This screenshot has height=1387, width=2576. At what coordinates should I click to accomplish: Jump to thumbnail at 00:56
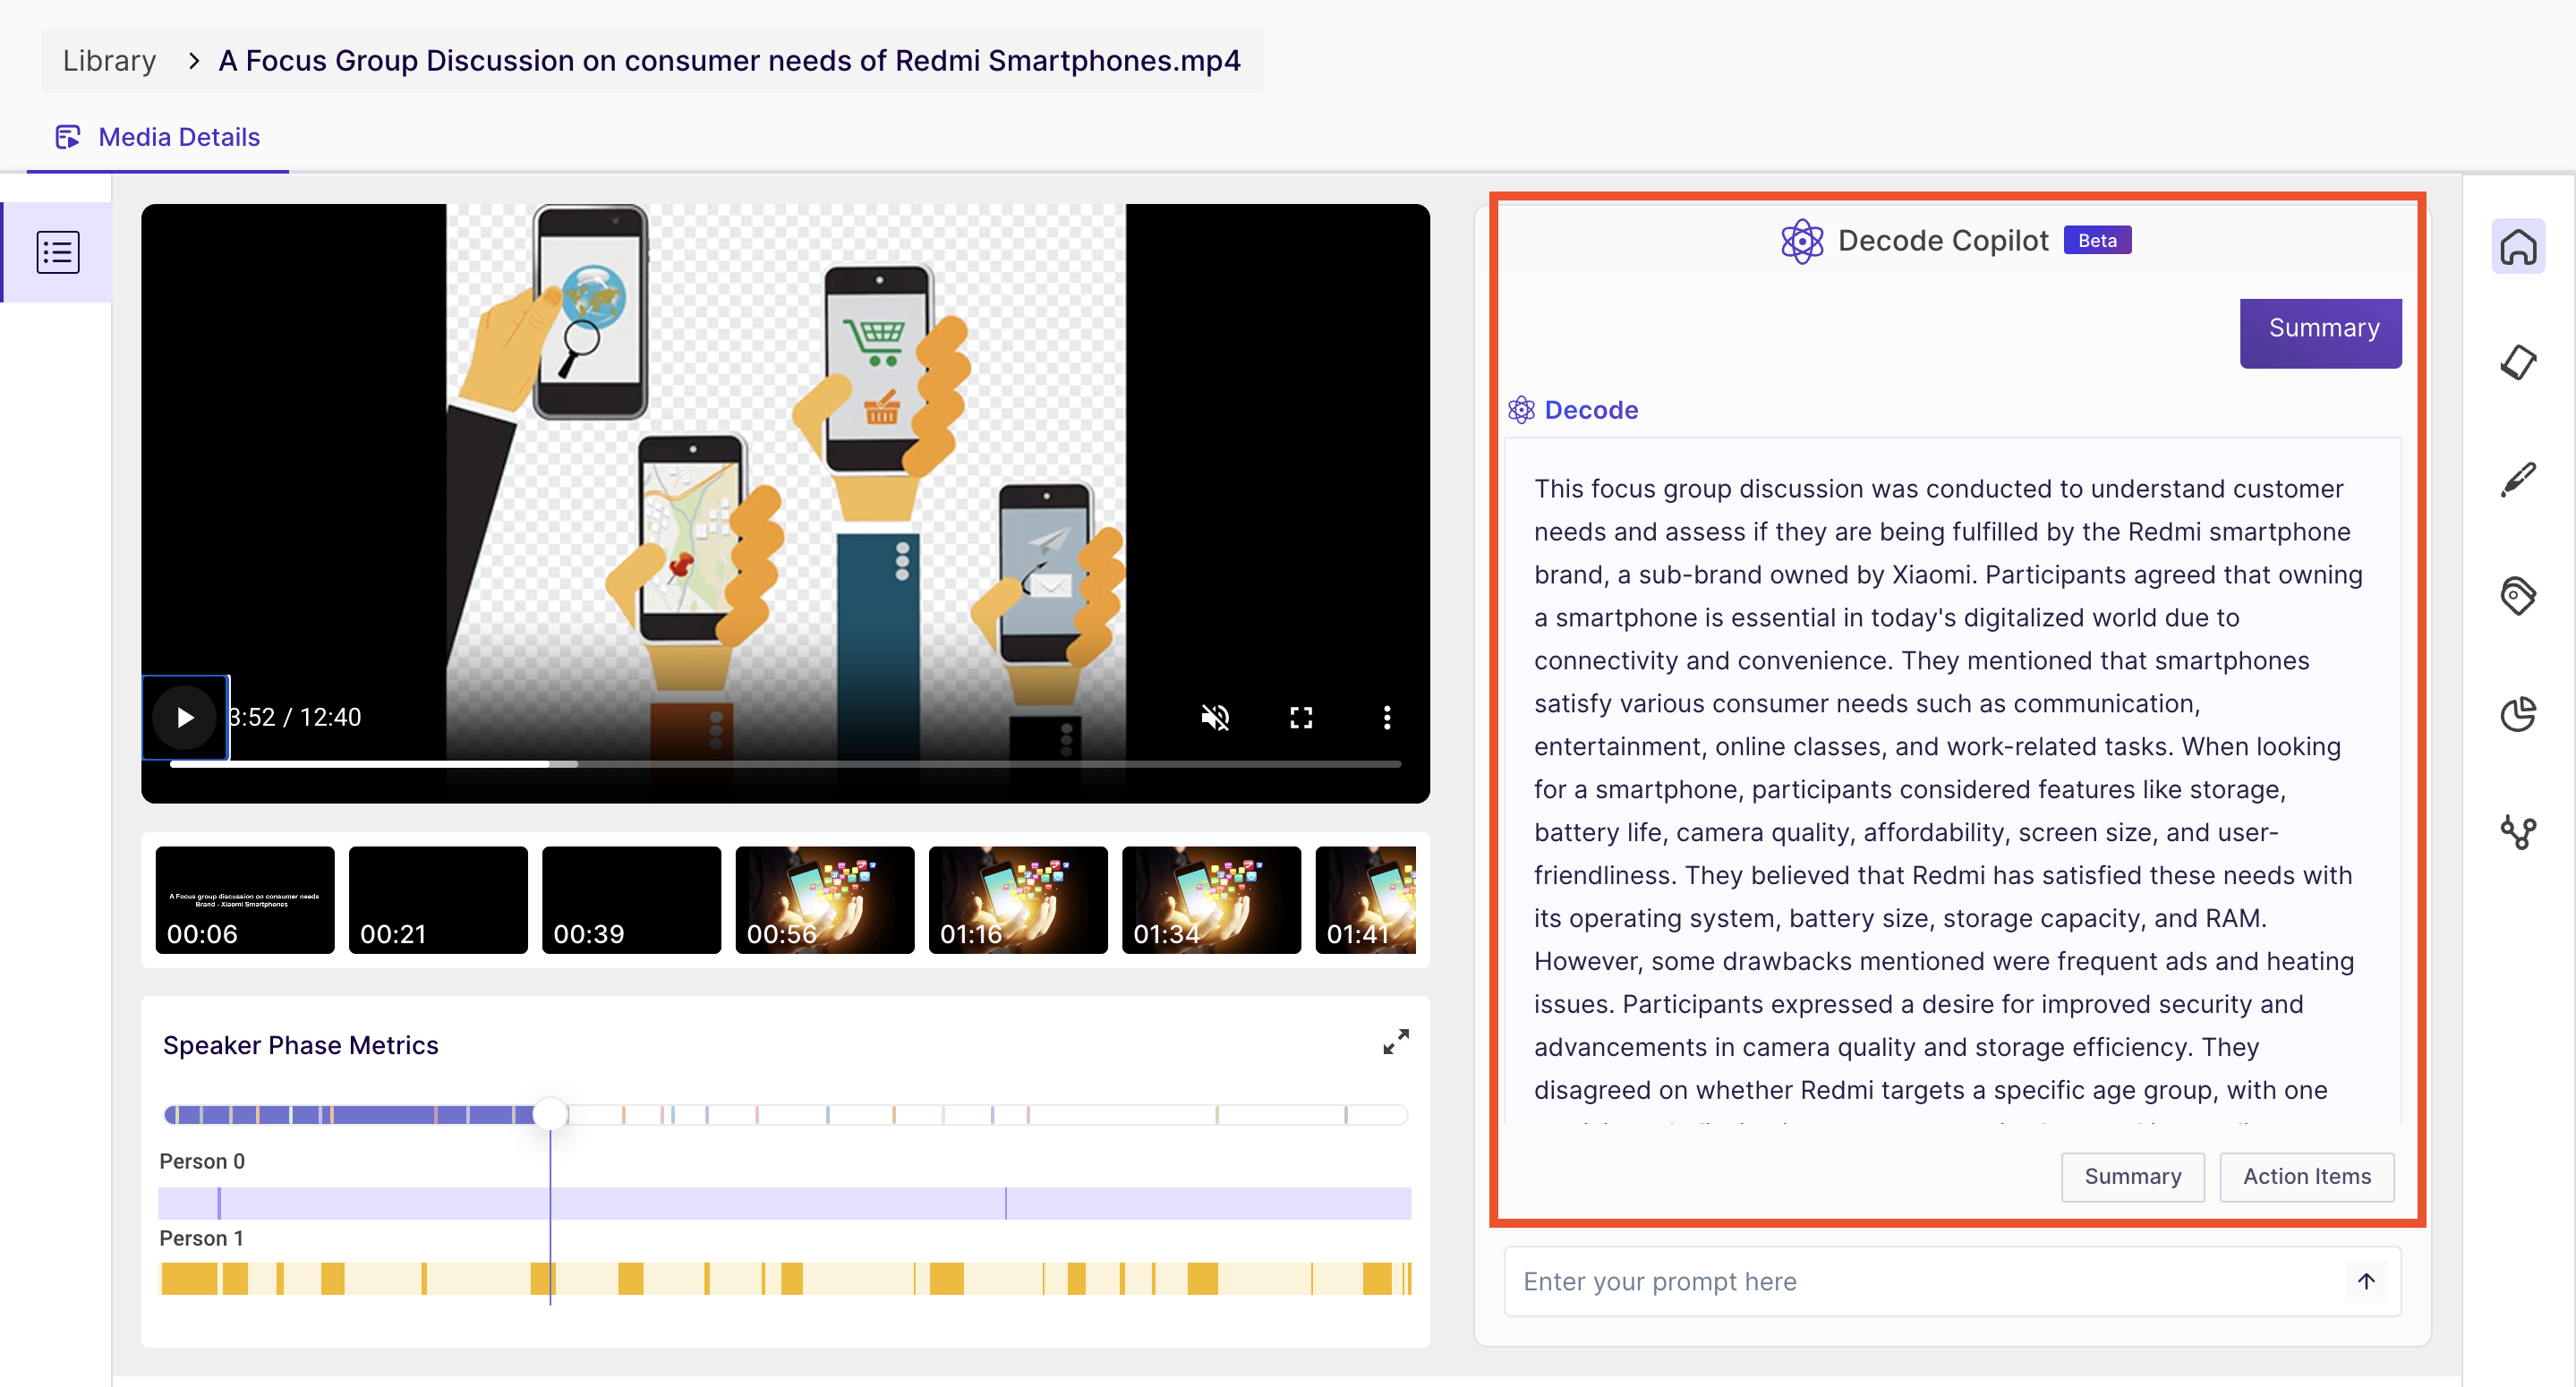point(825,900)
